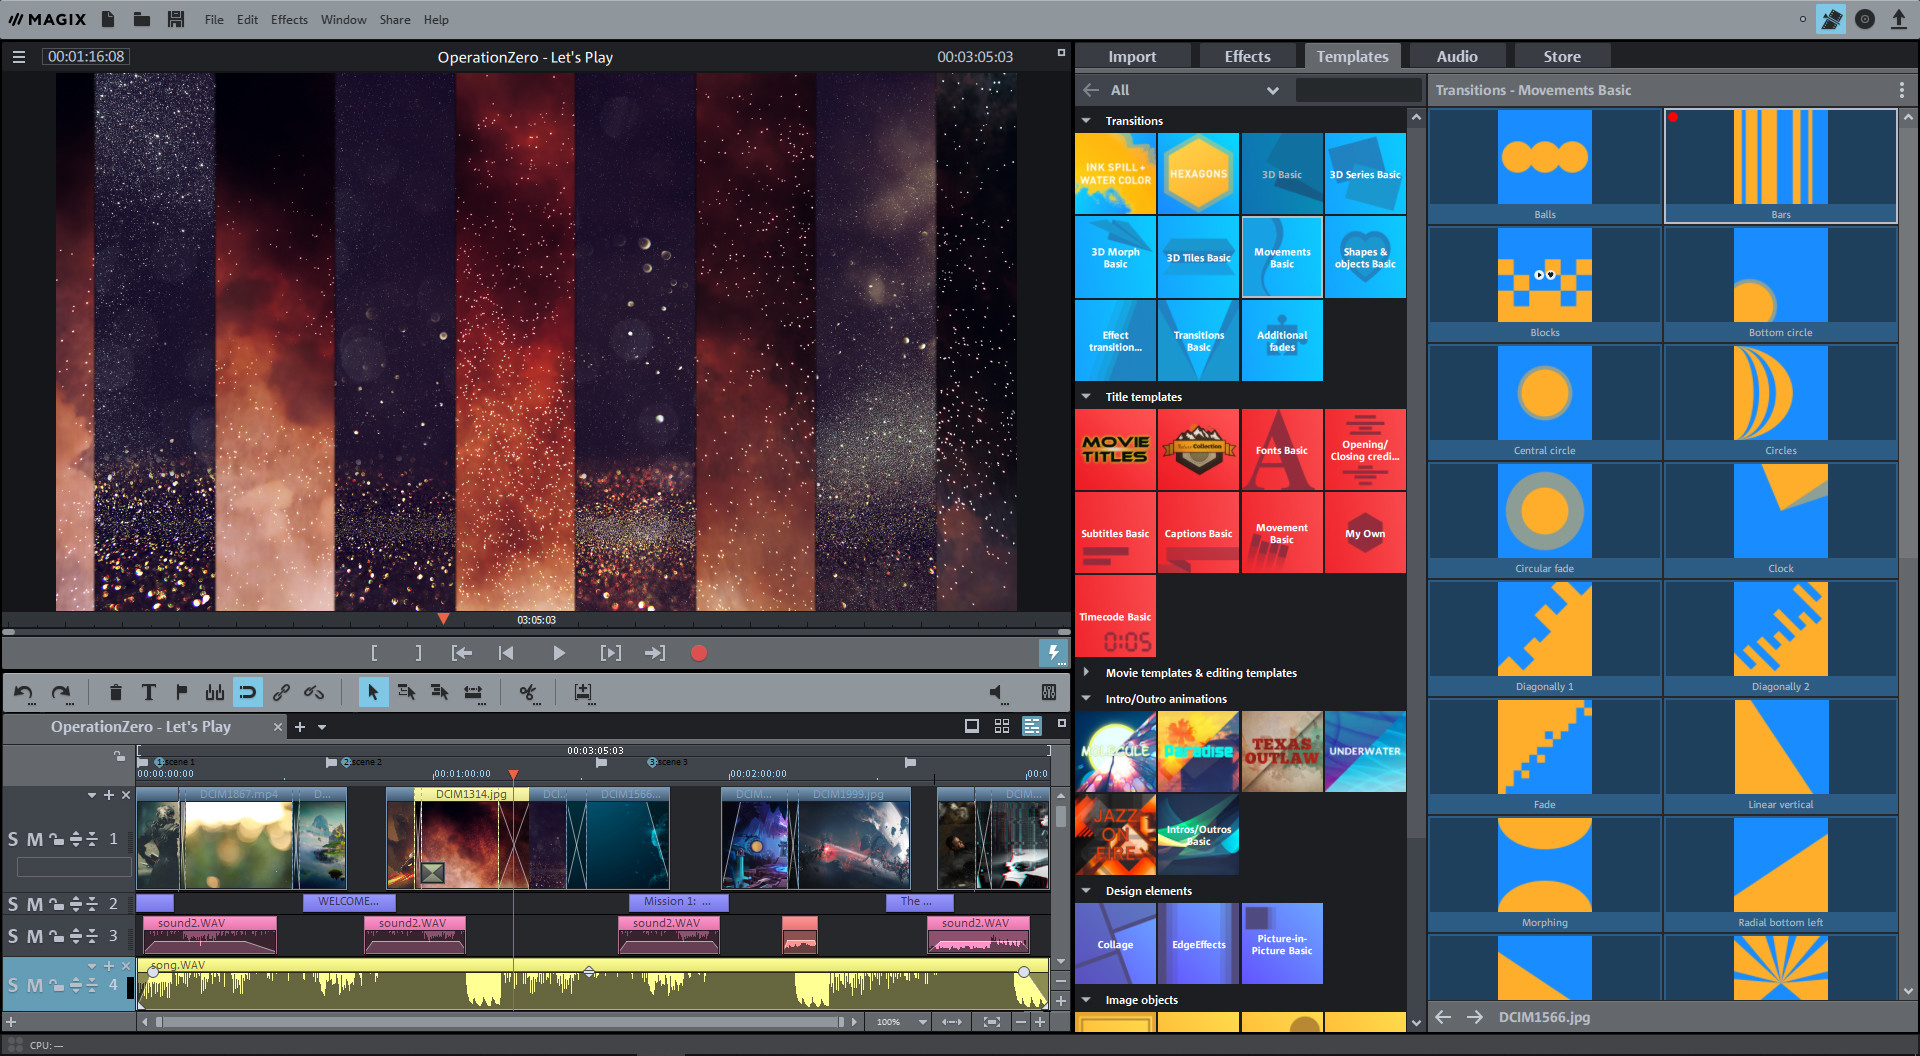
Task: Open the Movements Basic transitions pack
Action: 1281,257
